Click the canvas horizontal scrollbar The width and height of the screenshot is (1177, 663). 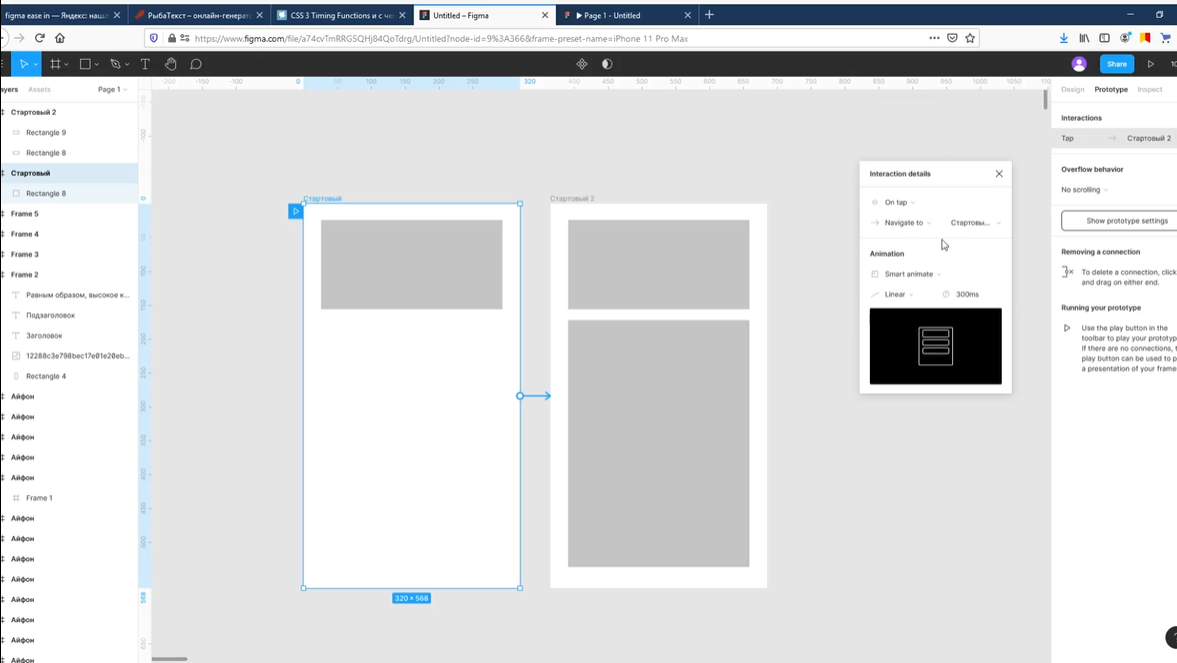[170, 659]
